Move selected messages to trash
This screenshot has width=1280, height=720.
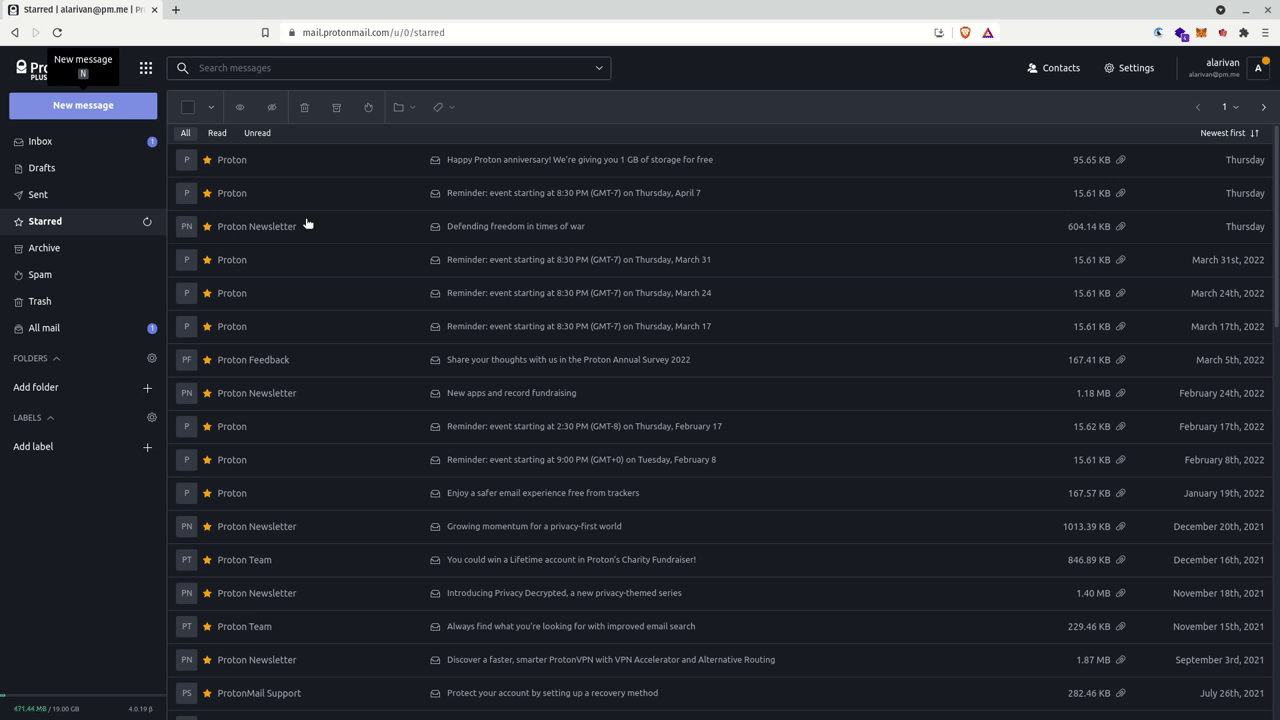pyautogui.click(x=305, y=107)
